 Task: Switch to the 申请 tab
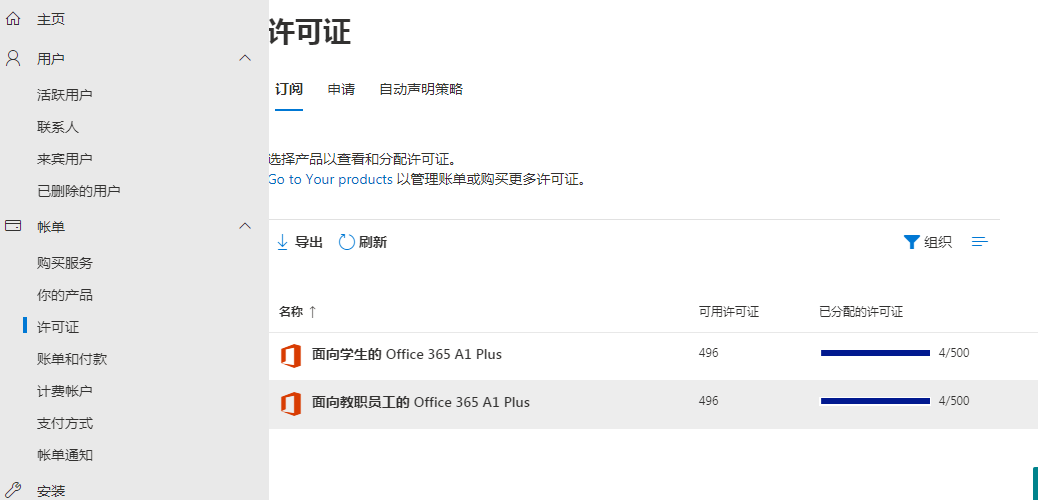click(341, 89)
